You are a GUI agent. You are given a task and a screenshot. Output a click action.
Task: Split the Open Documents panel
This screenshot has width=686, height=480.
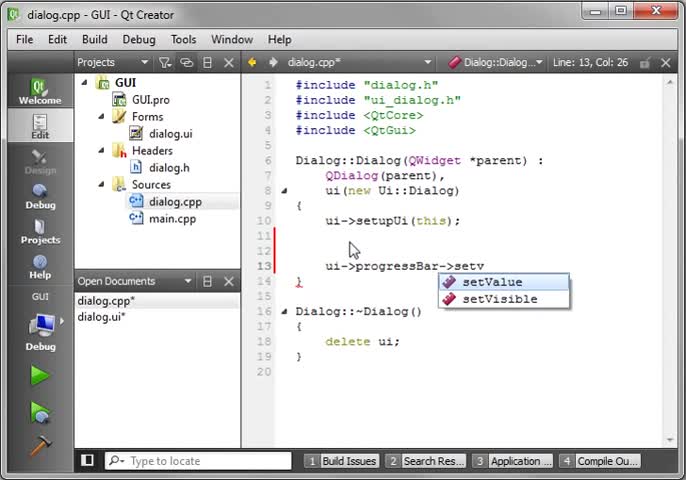click(207, 281)
